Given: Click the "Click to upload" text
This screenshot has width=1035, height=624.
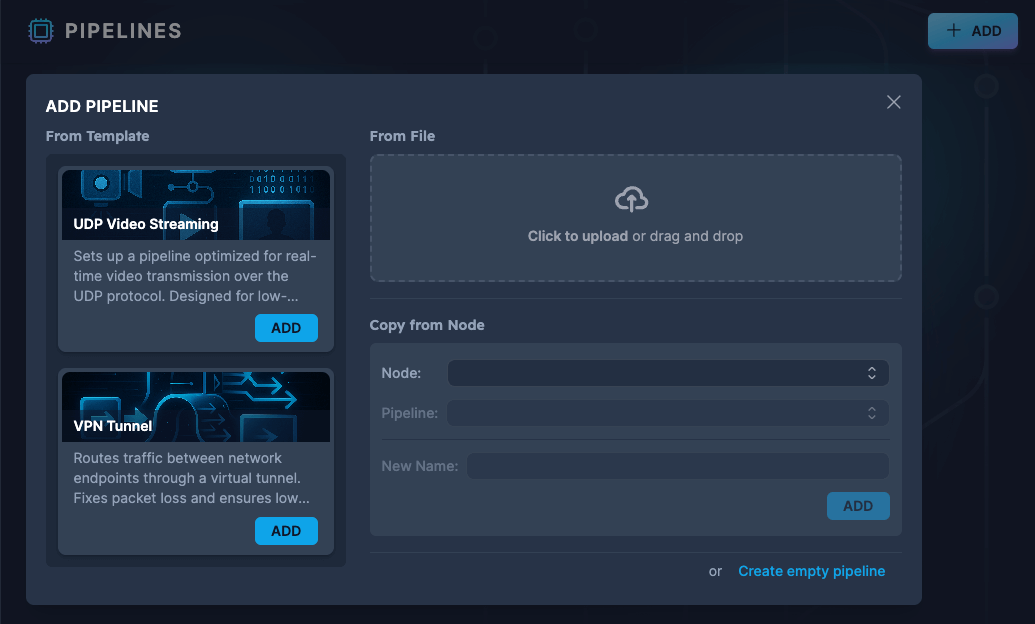Looking at the screenshot, I should [x=577, y=237].
